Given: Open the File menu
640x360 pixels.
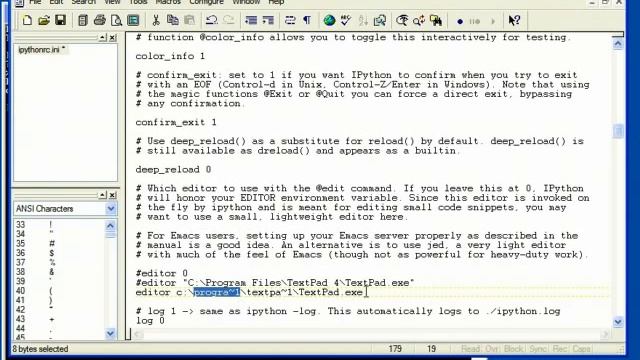Looking at the screenshot, I should coord(35,2).
